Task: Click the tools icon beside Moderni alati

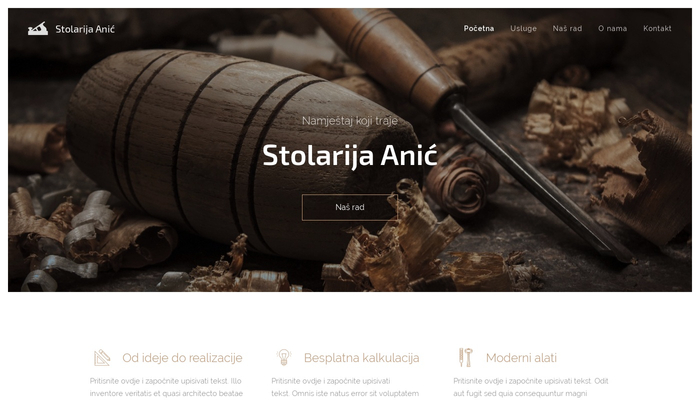Action: tap(465, 358)
